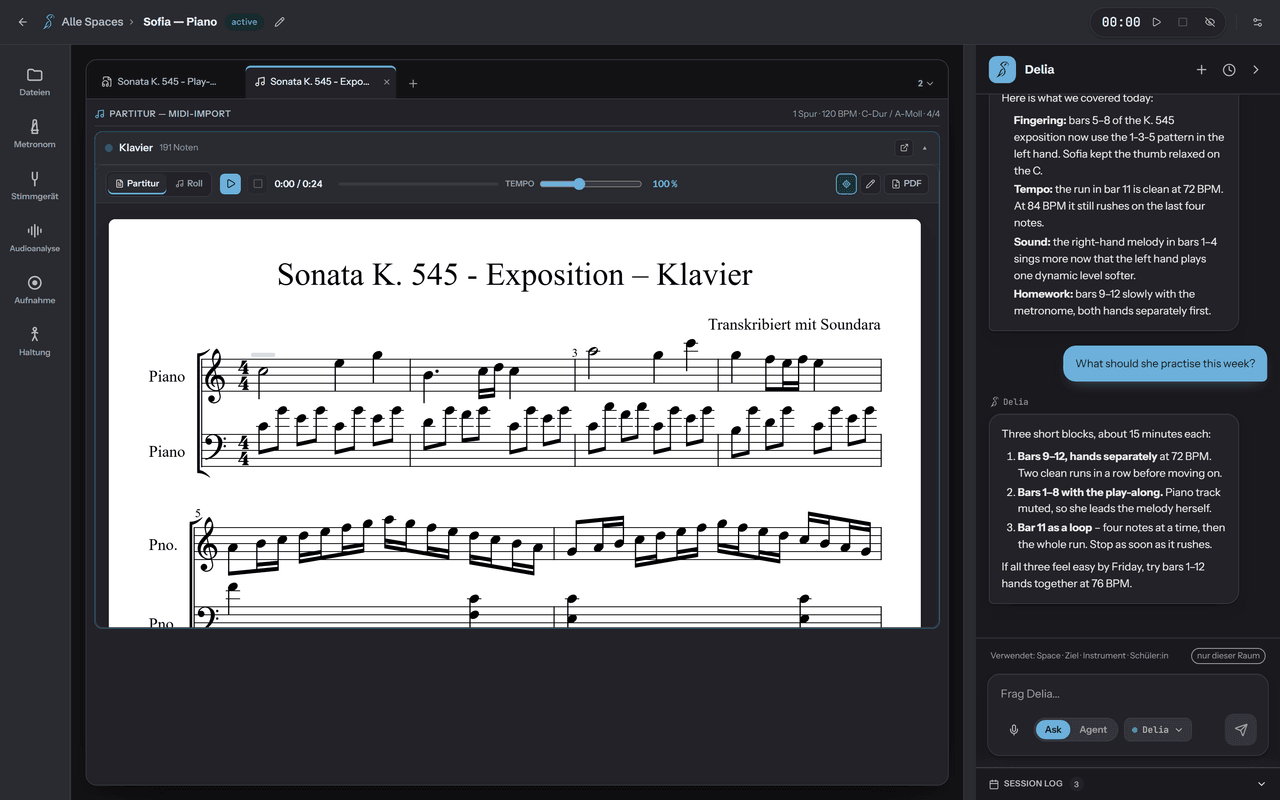
Task: Click the 0:00 / 0:24 time readout
Action: point(298,184)
